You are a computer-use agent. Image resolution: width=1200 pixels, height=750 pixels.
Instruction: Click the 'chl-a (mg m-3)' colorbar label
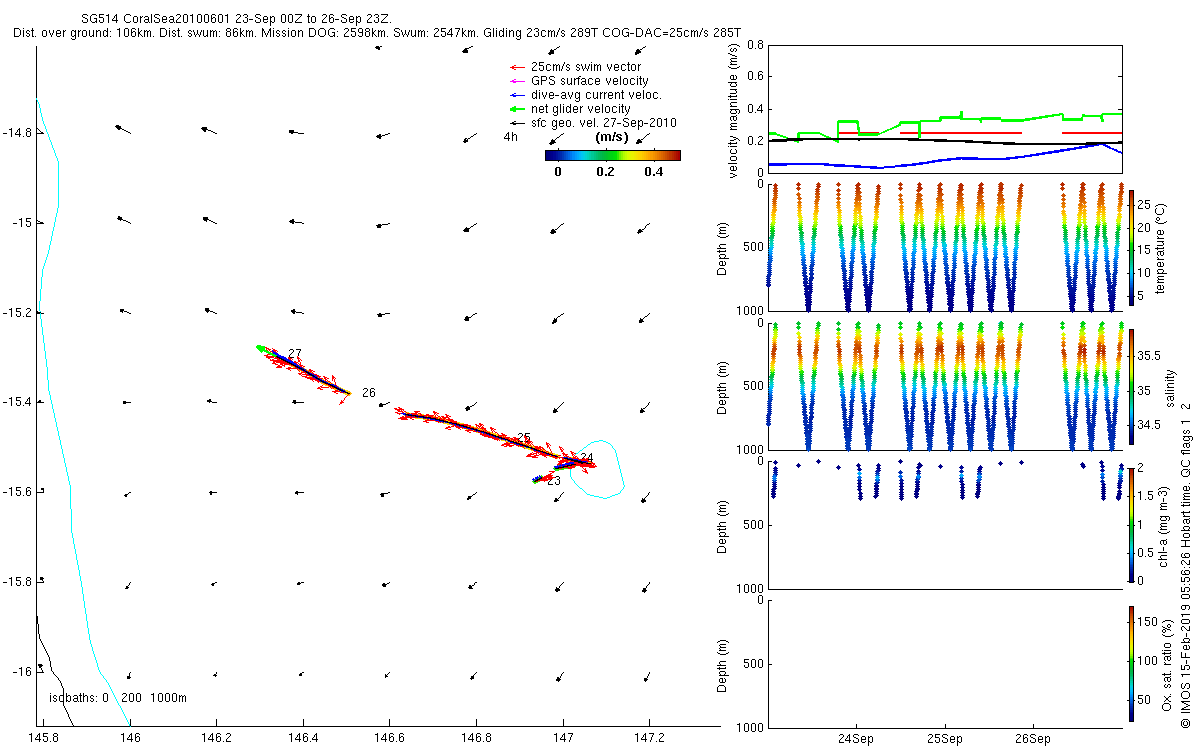[x=1163, y=524]
